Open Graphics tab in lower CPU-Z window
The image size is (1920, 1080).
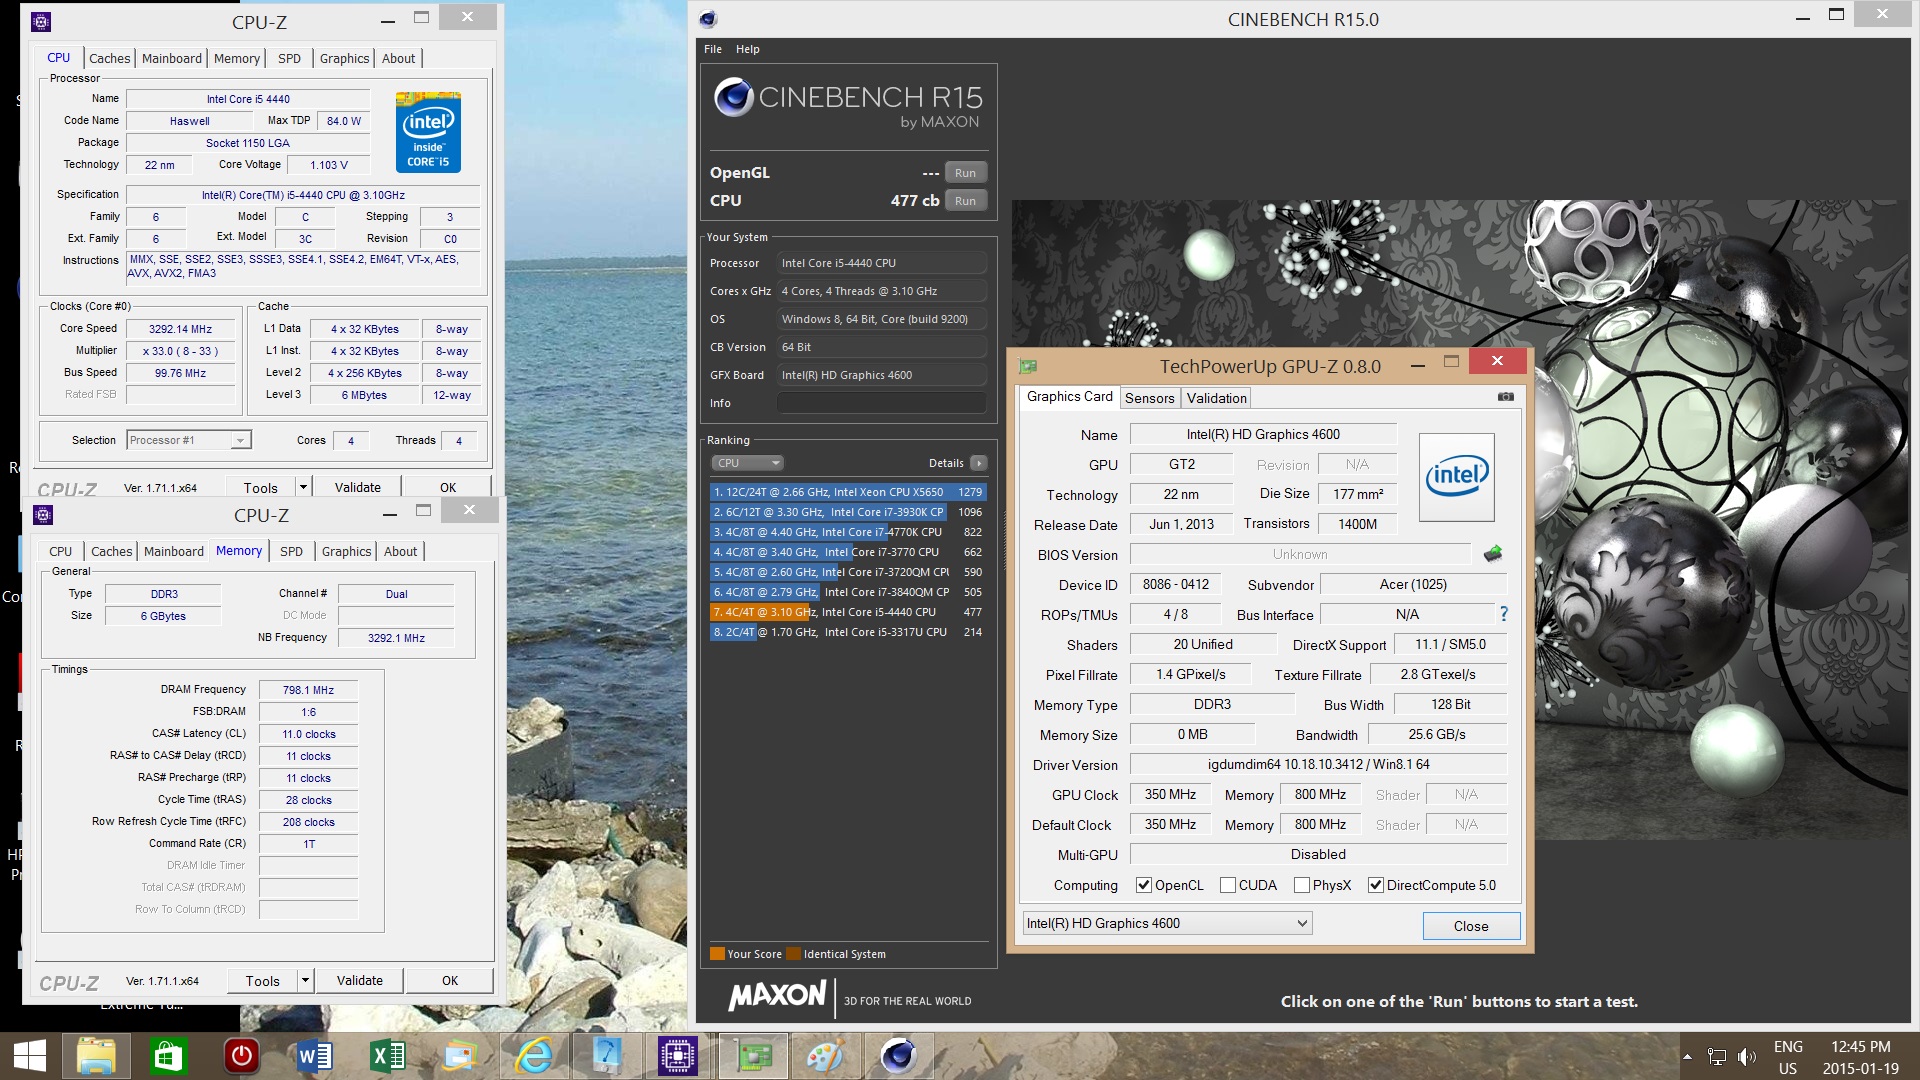[x=346, y=551]
